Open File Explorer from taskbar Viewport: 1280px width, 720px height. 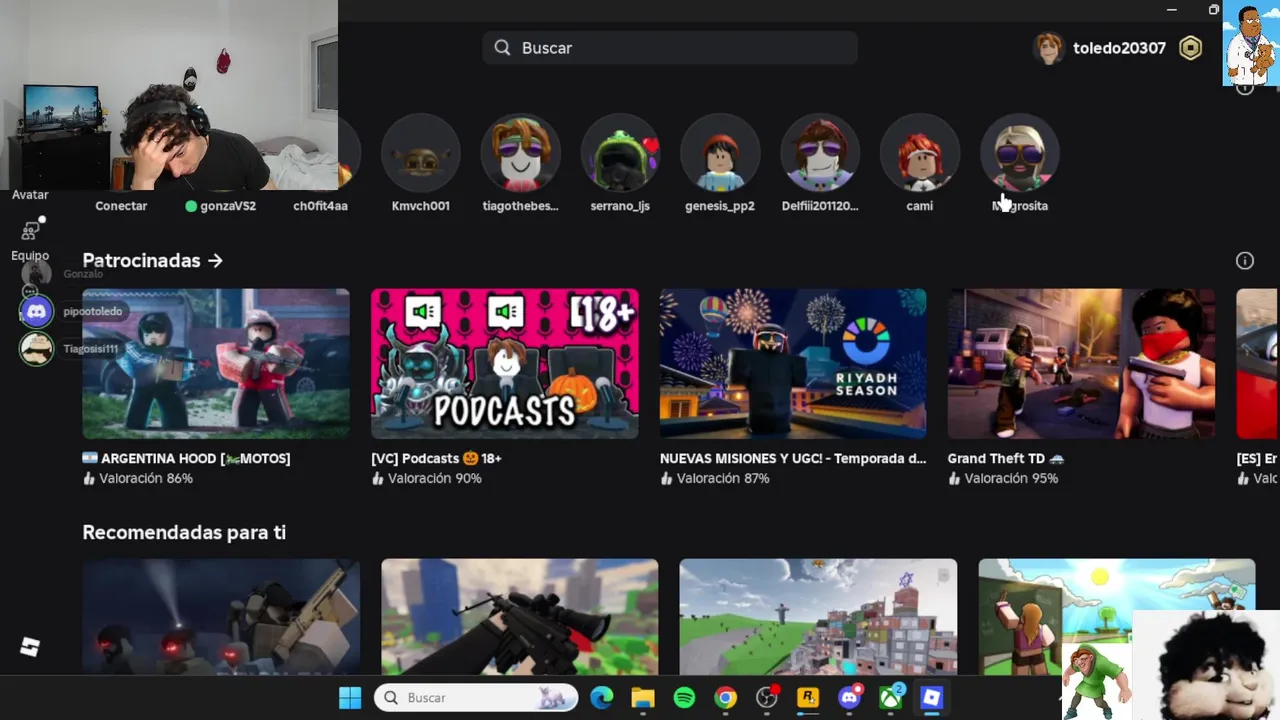pos(642,698)
